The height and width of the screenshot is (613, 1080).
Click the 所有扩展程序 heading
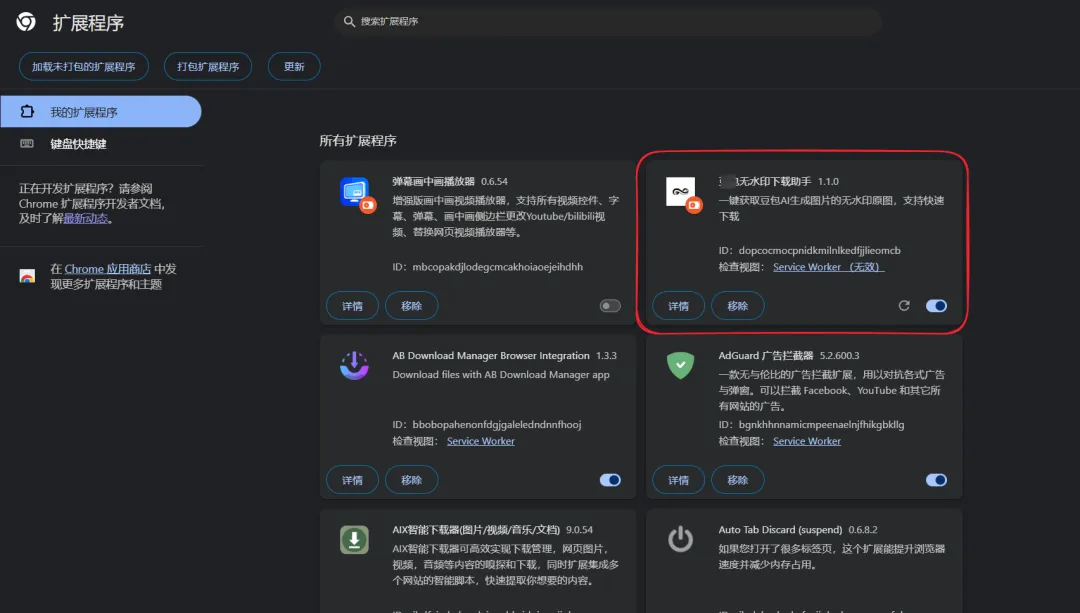coord(357,141)
